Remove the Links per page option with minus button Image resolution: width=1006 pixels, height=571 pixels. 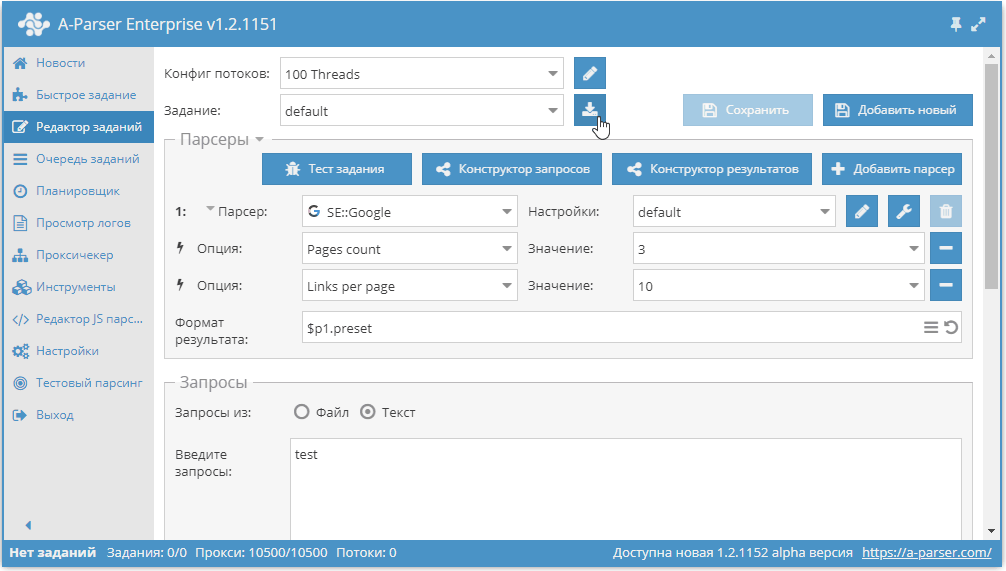946,286
